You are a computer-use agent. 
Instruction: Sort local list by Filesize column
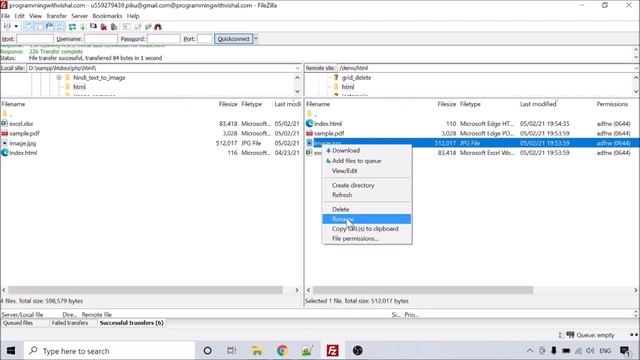[x=228, y=104]
